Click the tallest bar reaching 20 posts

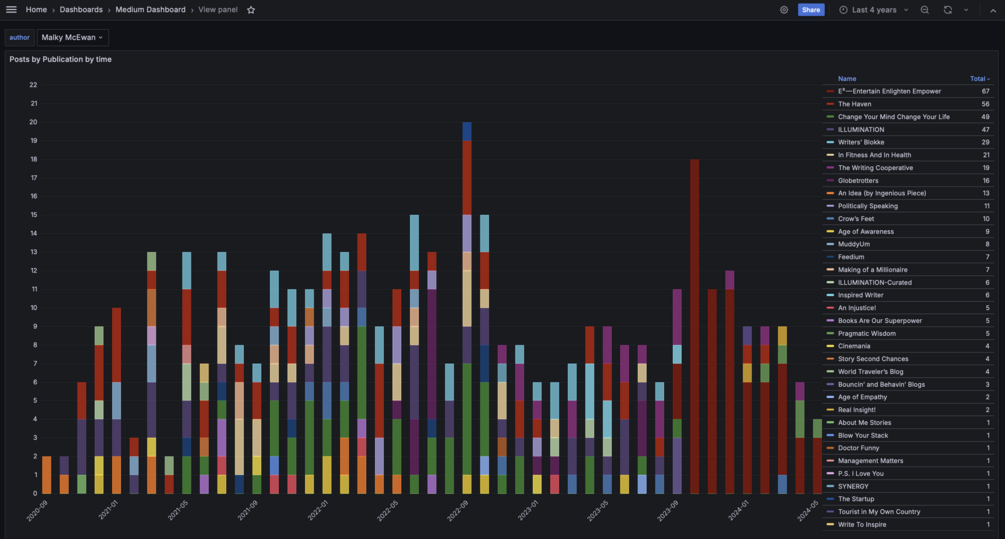point(467,308)
